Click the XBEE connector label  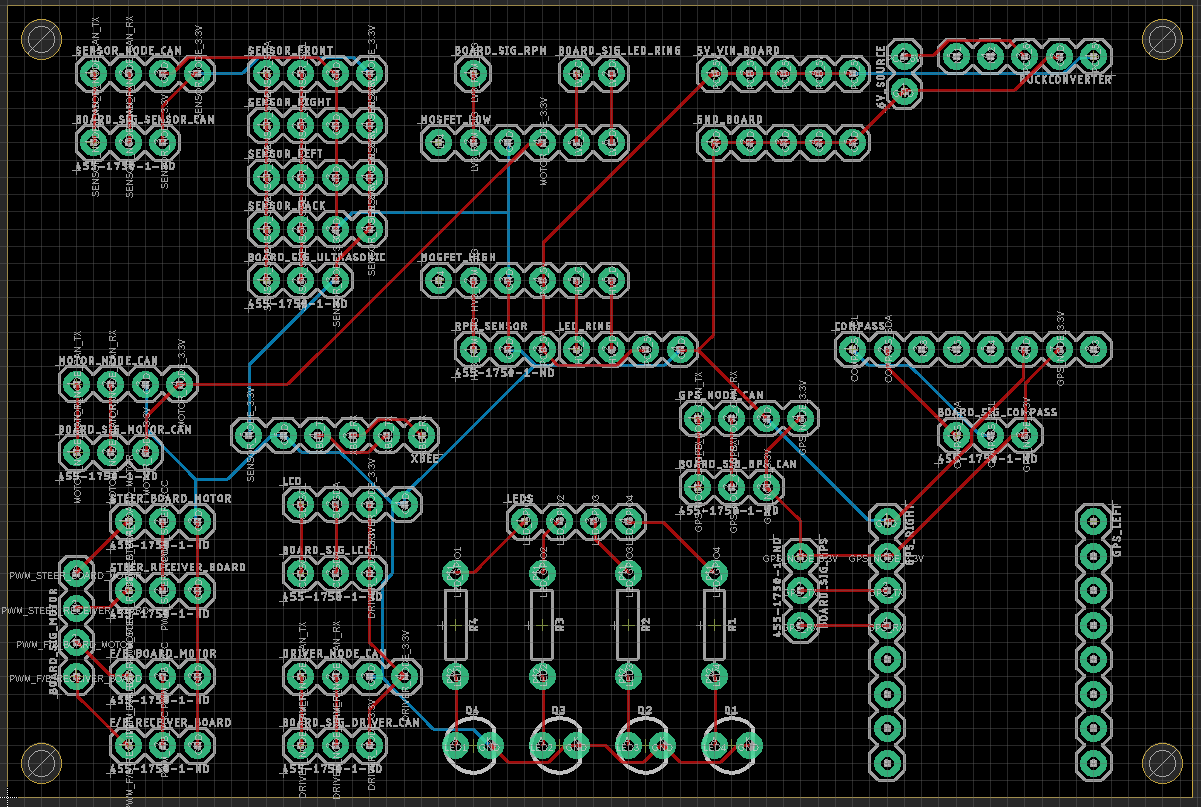coord(425,459)
